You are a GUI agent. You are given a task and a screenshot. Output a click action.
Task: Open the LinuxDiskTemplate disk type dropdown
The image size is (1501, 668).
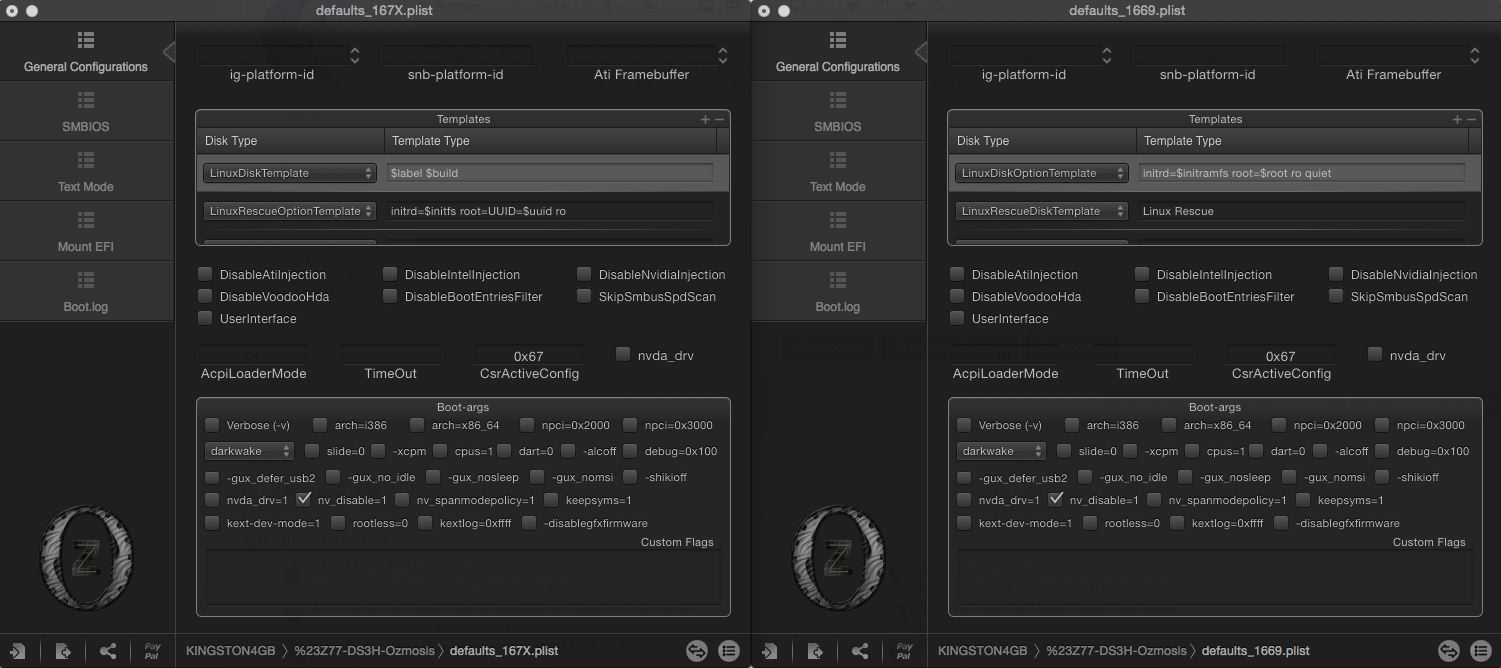tap(289, 173)
